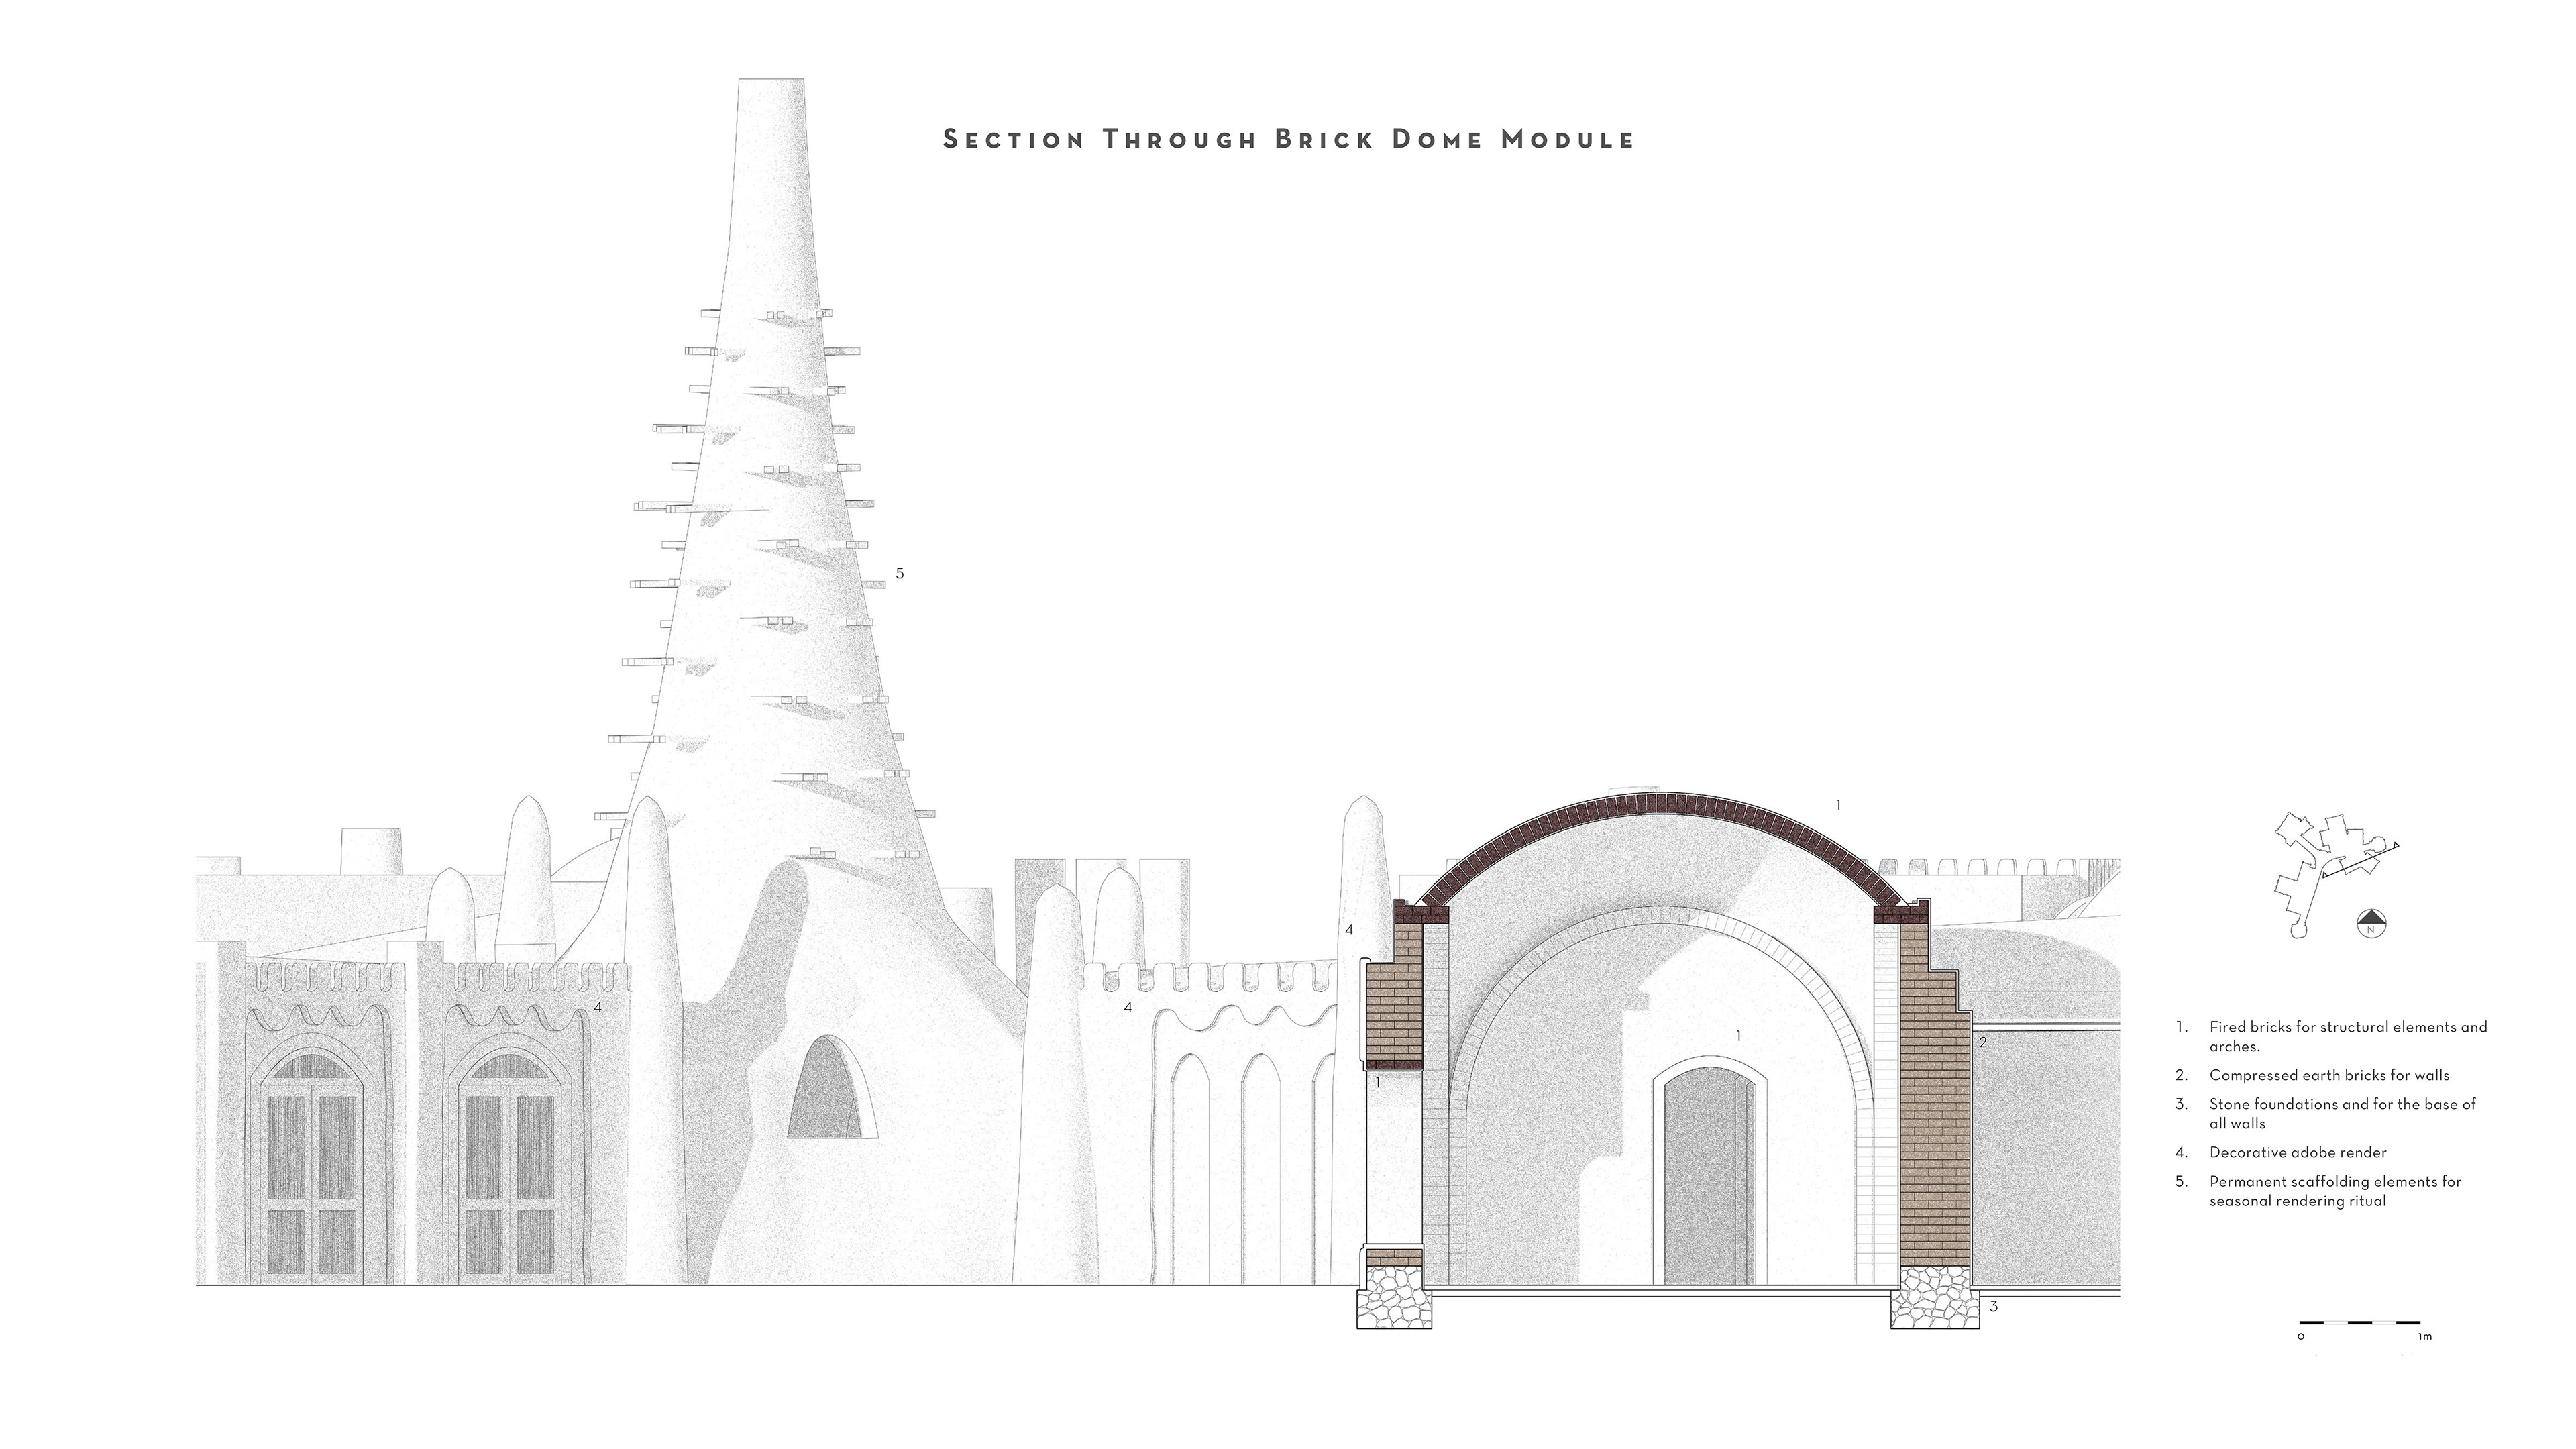
Task: Click the scale bar's 1m marking
Action: (2424, 1337)
